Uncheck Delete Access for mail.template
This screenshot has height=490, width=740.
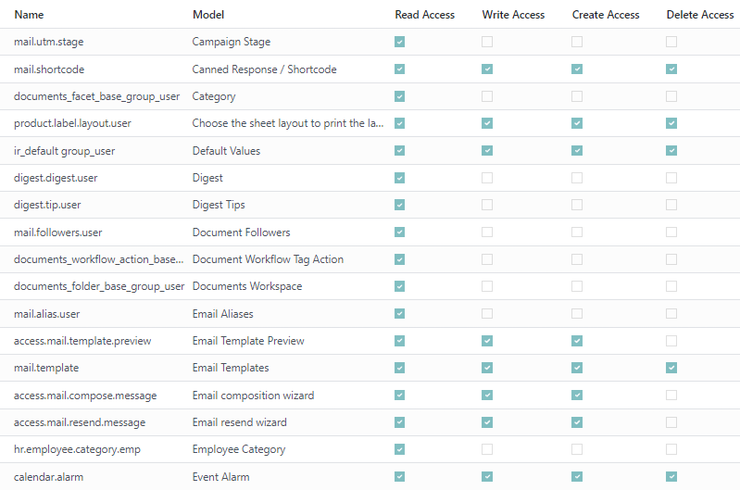(672, 368)
